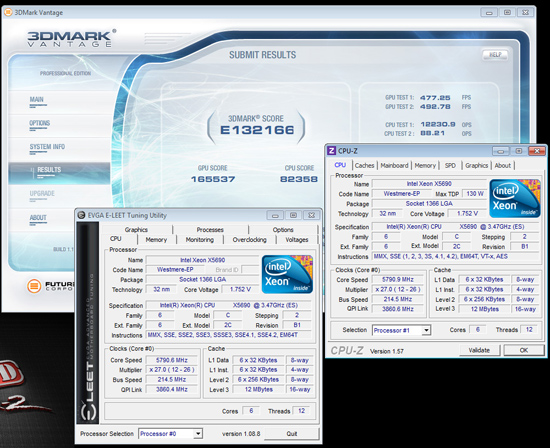Switch to the Mainboard tab in CPU-Z
Image resolution: width=550 pixels, height=448 pixels.
[x=394, y=166]
